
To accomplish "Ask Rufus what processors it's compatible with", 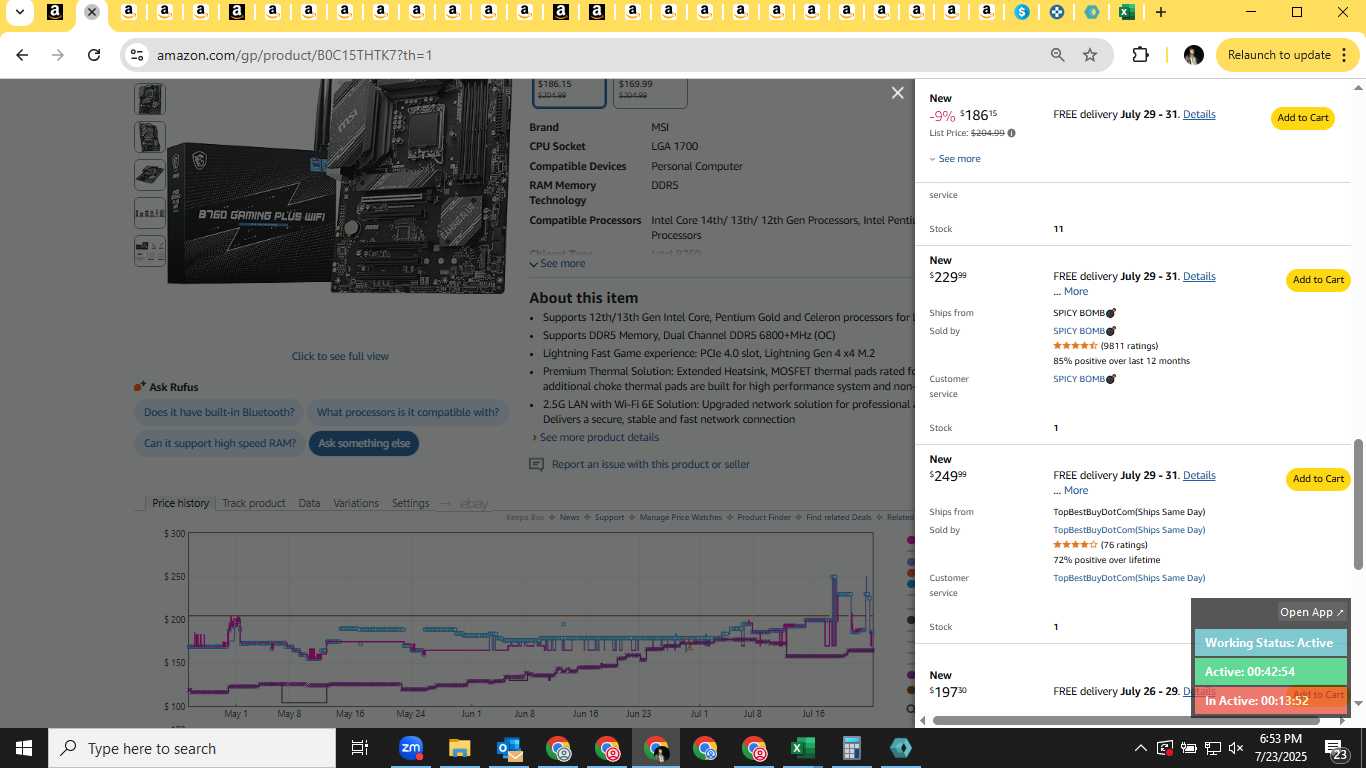I will [408, 412].
